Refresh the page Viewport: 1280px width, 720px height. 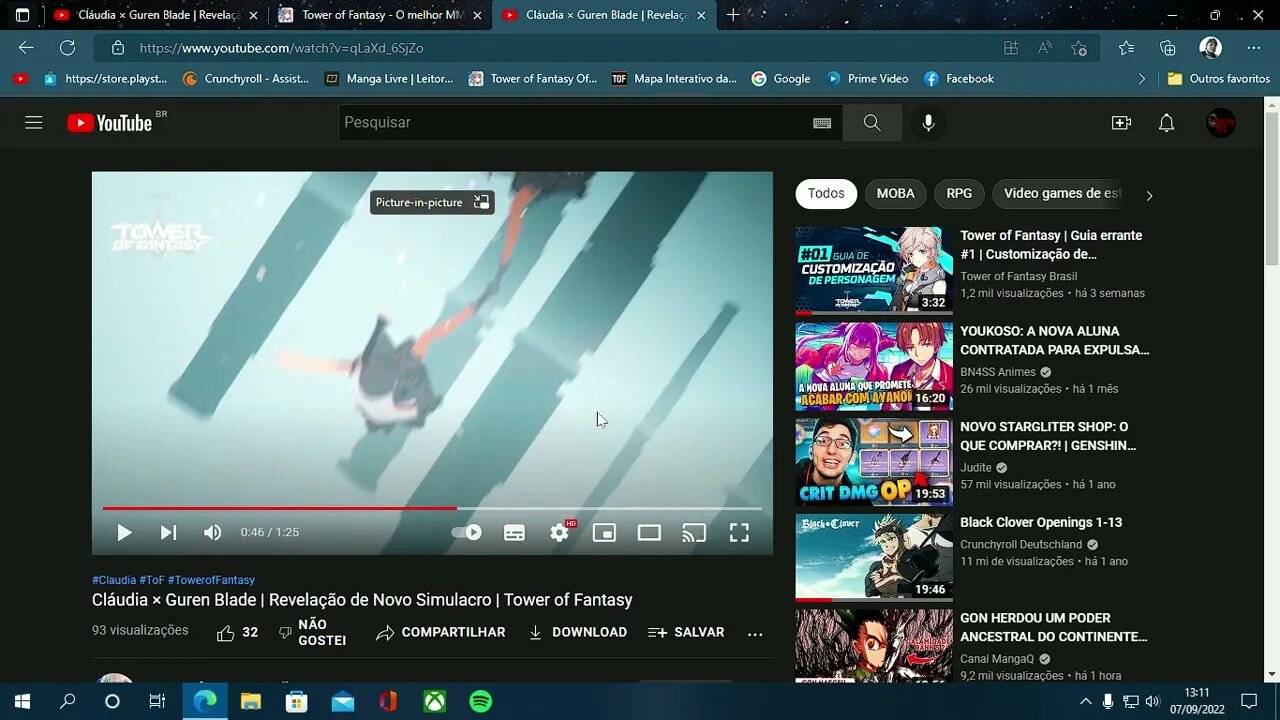pos(67,47)
